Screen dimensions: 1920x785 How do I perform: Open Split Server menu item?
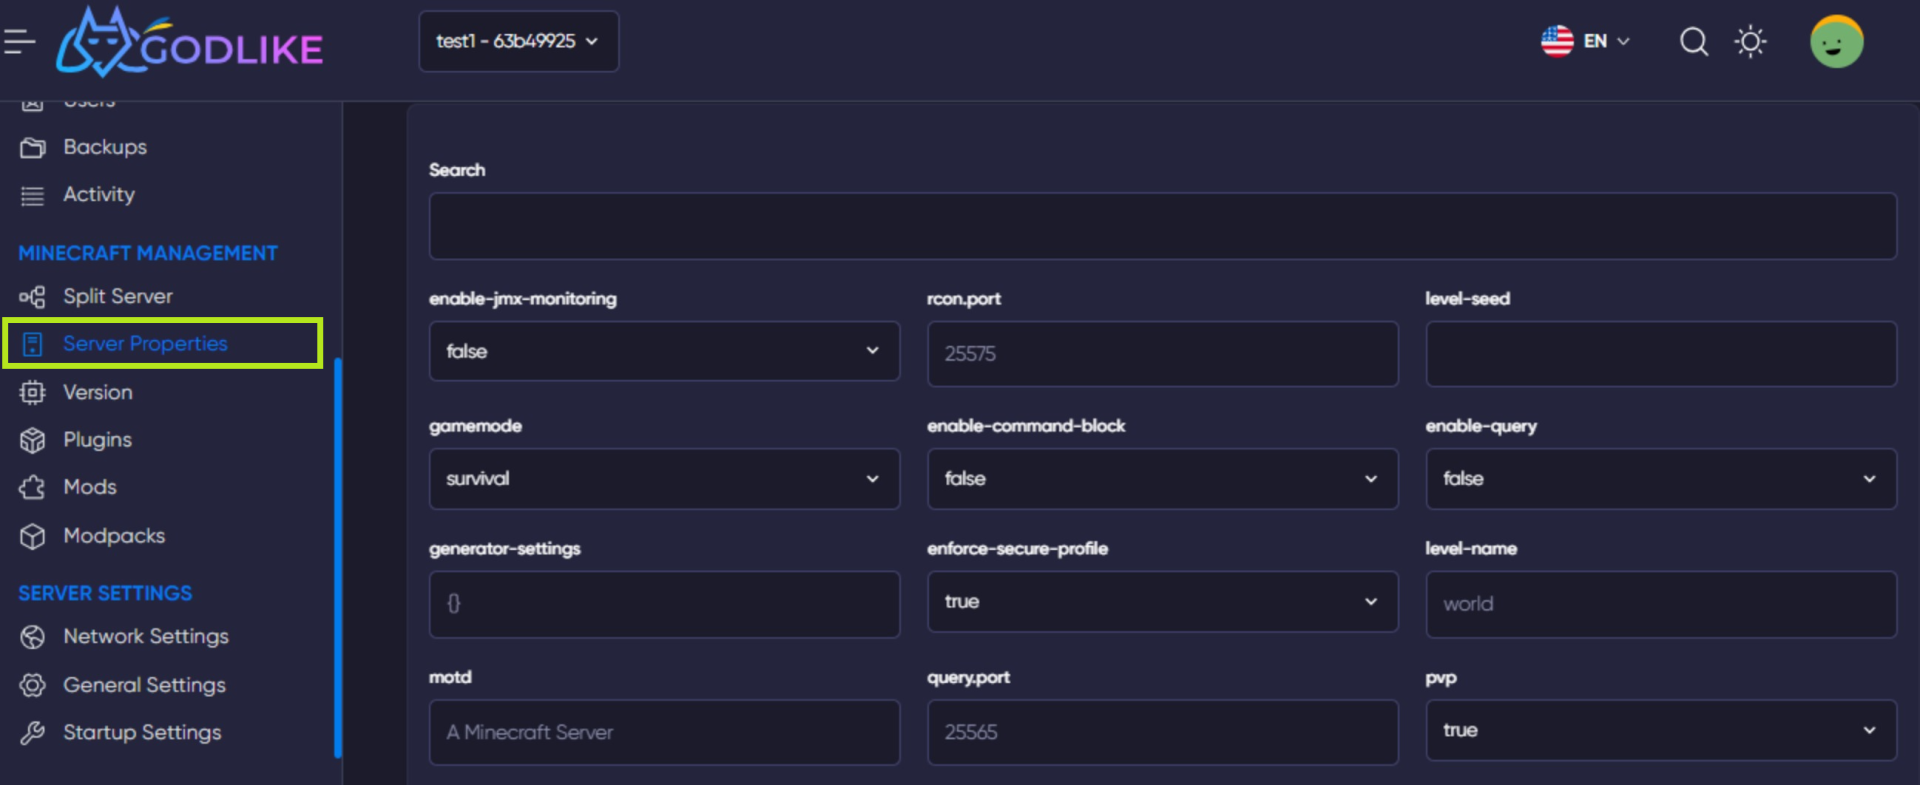click(x=117, y=297)
